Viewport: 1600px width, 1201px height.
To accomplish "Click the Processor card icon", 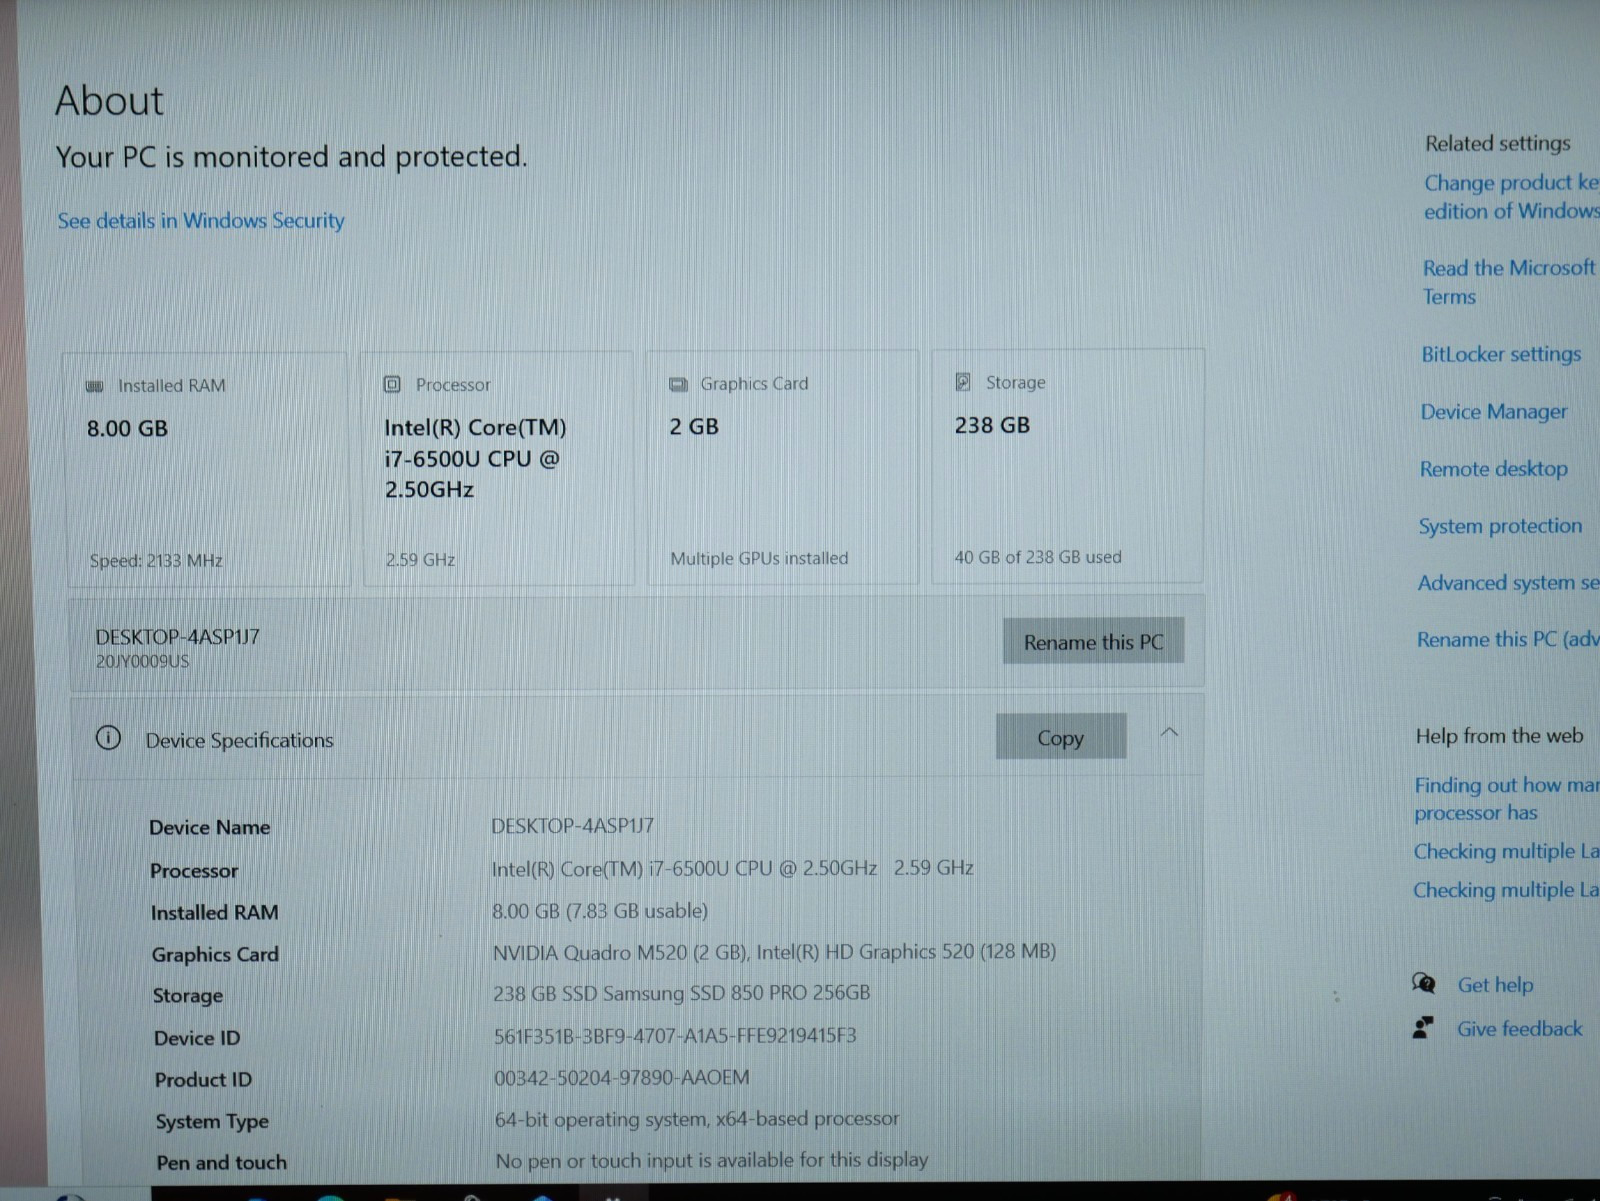I will [392, 384].
